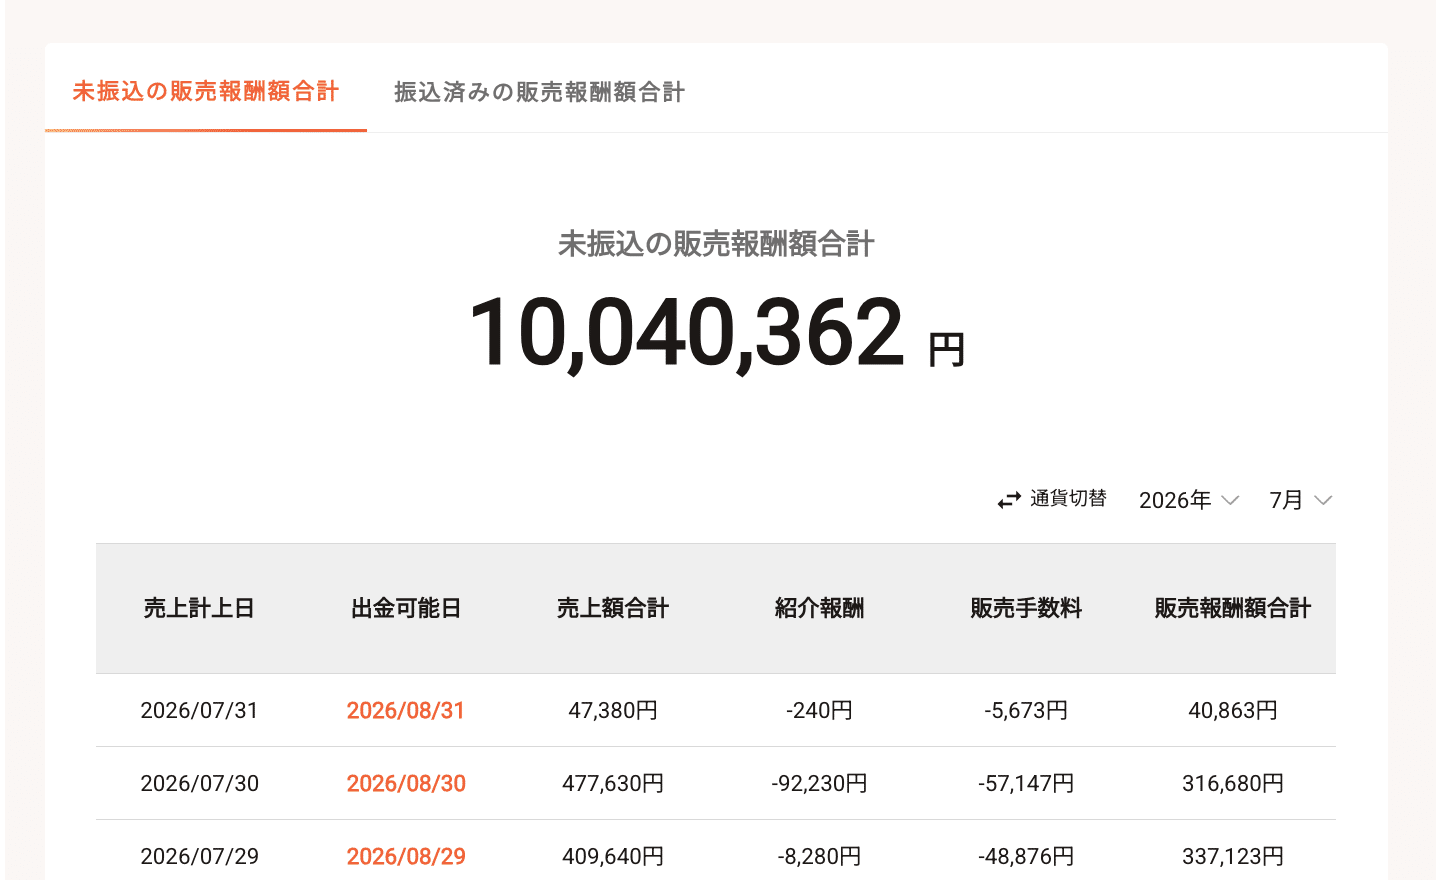
Task: Click the 未振込の販売報酬額合計 heading above the total
Action: (x=716, y=244)
